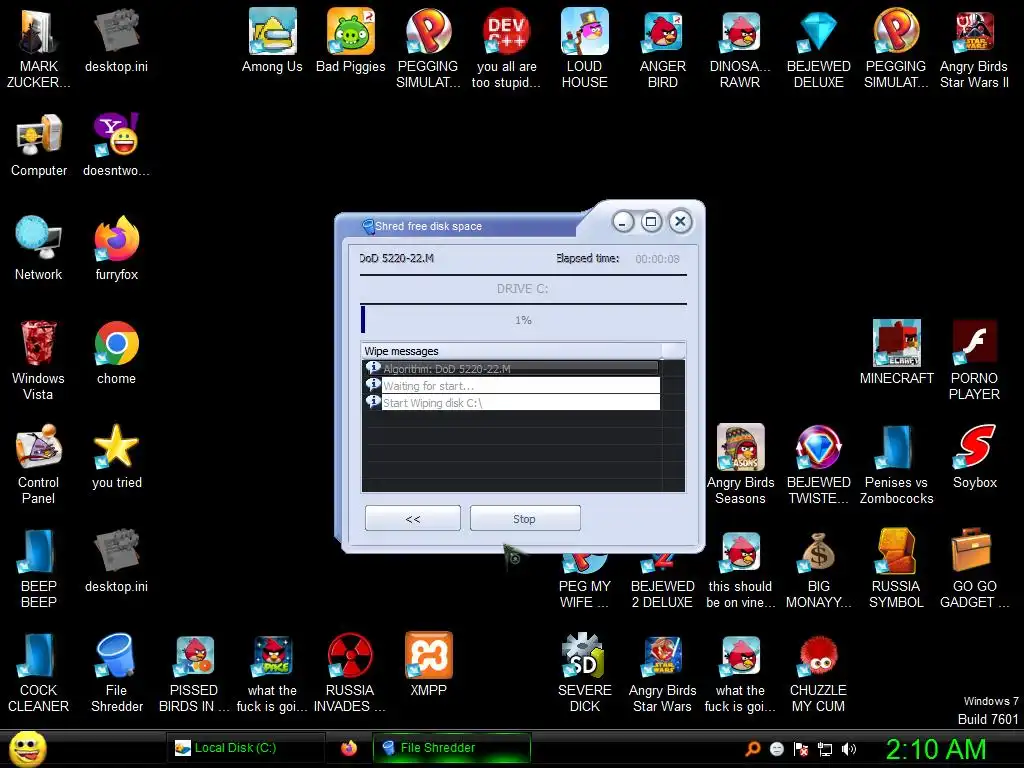Select the BEJEWED TWISTE... icon
The image size is (1024, 768).
pos(818,464)
